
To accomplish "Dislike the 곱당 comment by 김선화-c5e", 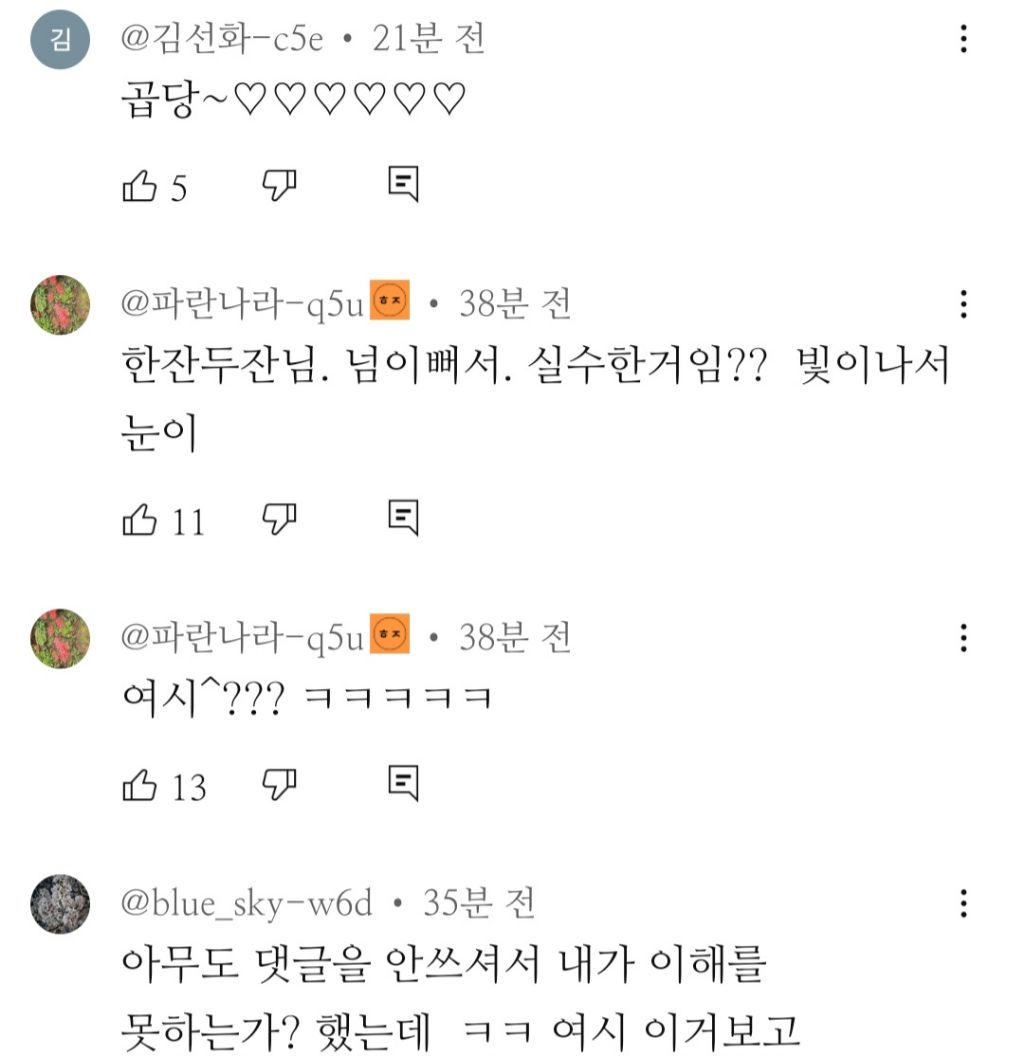I will [x=281, y=184].
